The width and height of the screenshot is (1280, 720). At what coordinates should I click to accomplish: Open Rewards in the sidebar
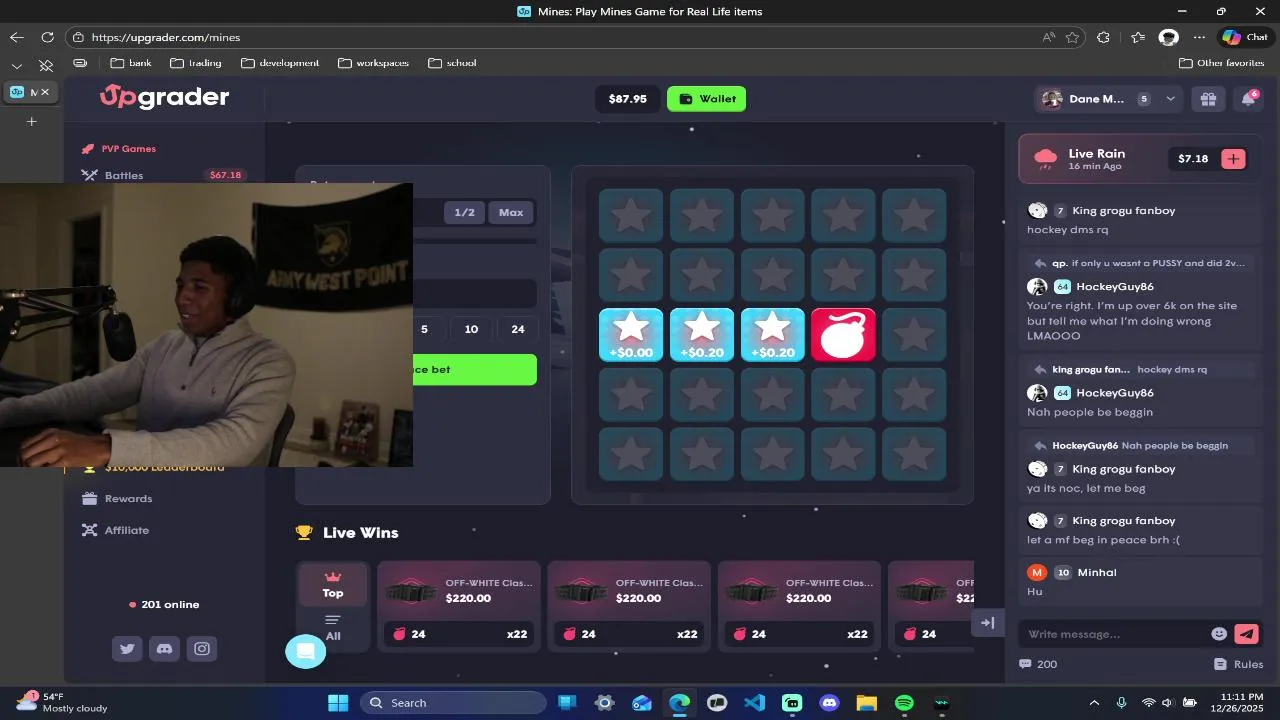click(x=117, y=498)
